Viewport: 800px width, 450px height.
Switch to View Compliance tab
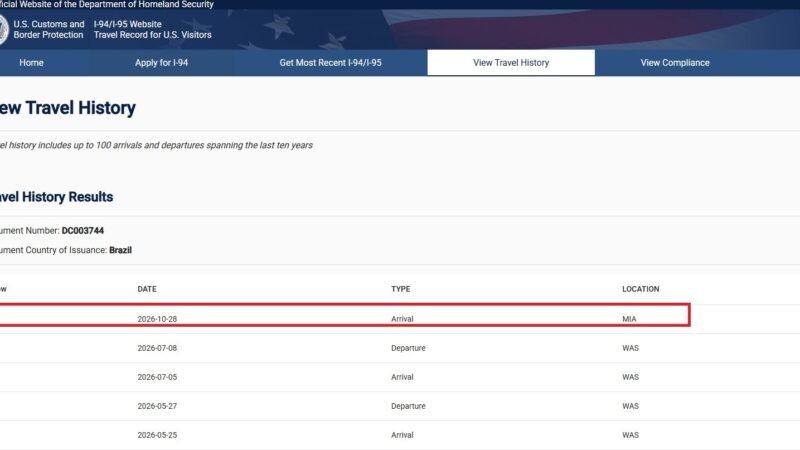674,63
